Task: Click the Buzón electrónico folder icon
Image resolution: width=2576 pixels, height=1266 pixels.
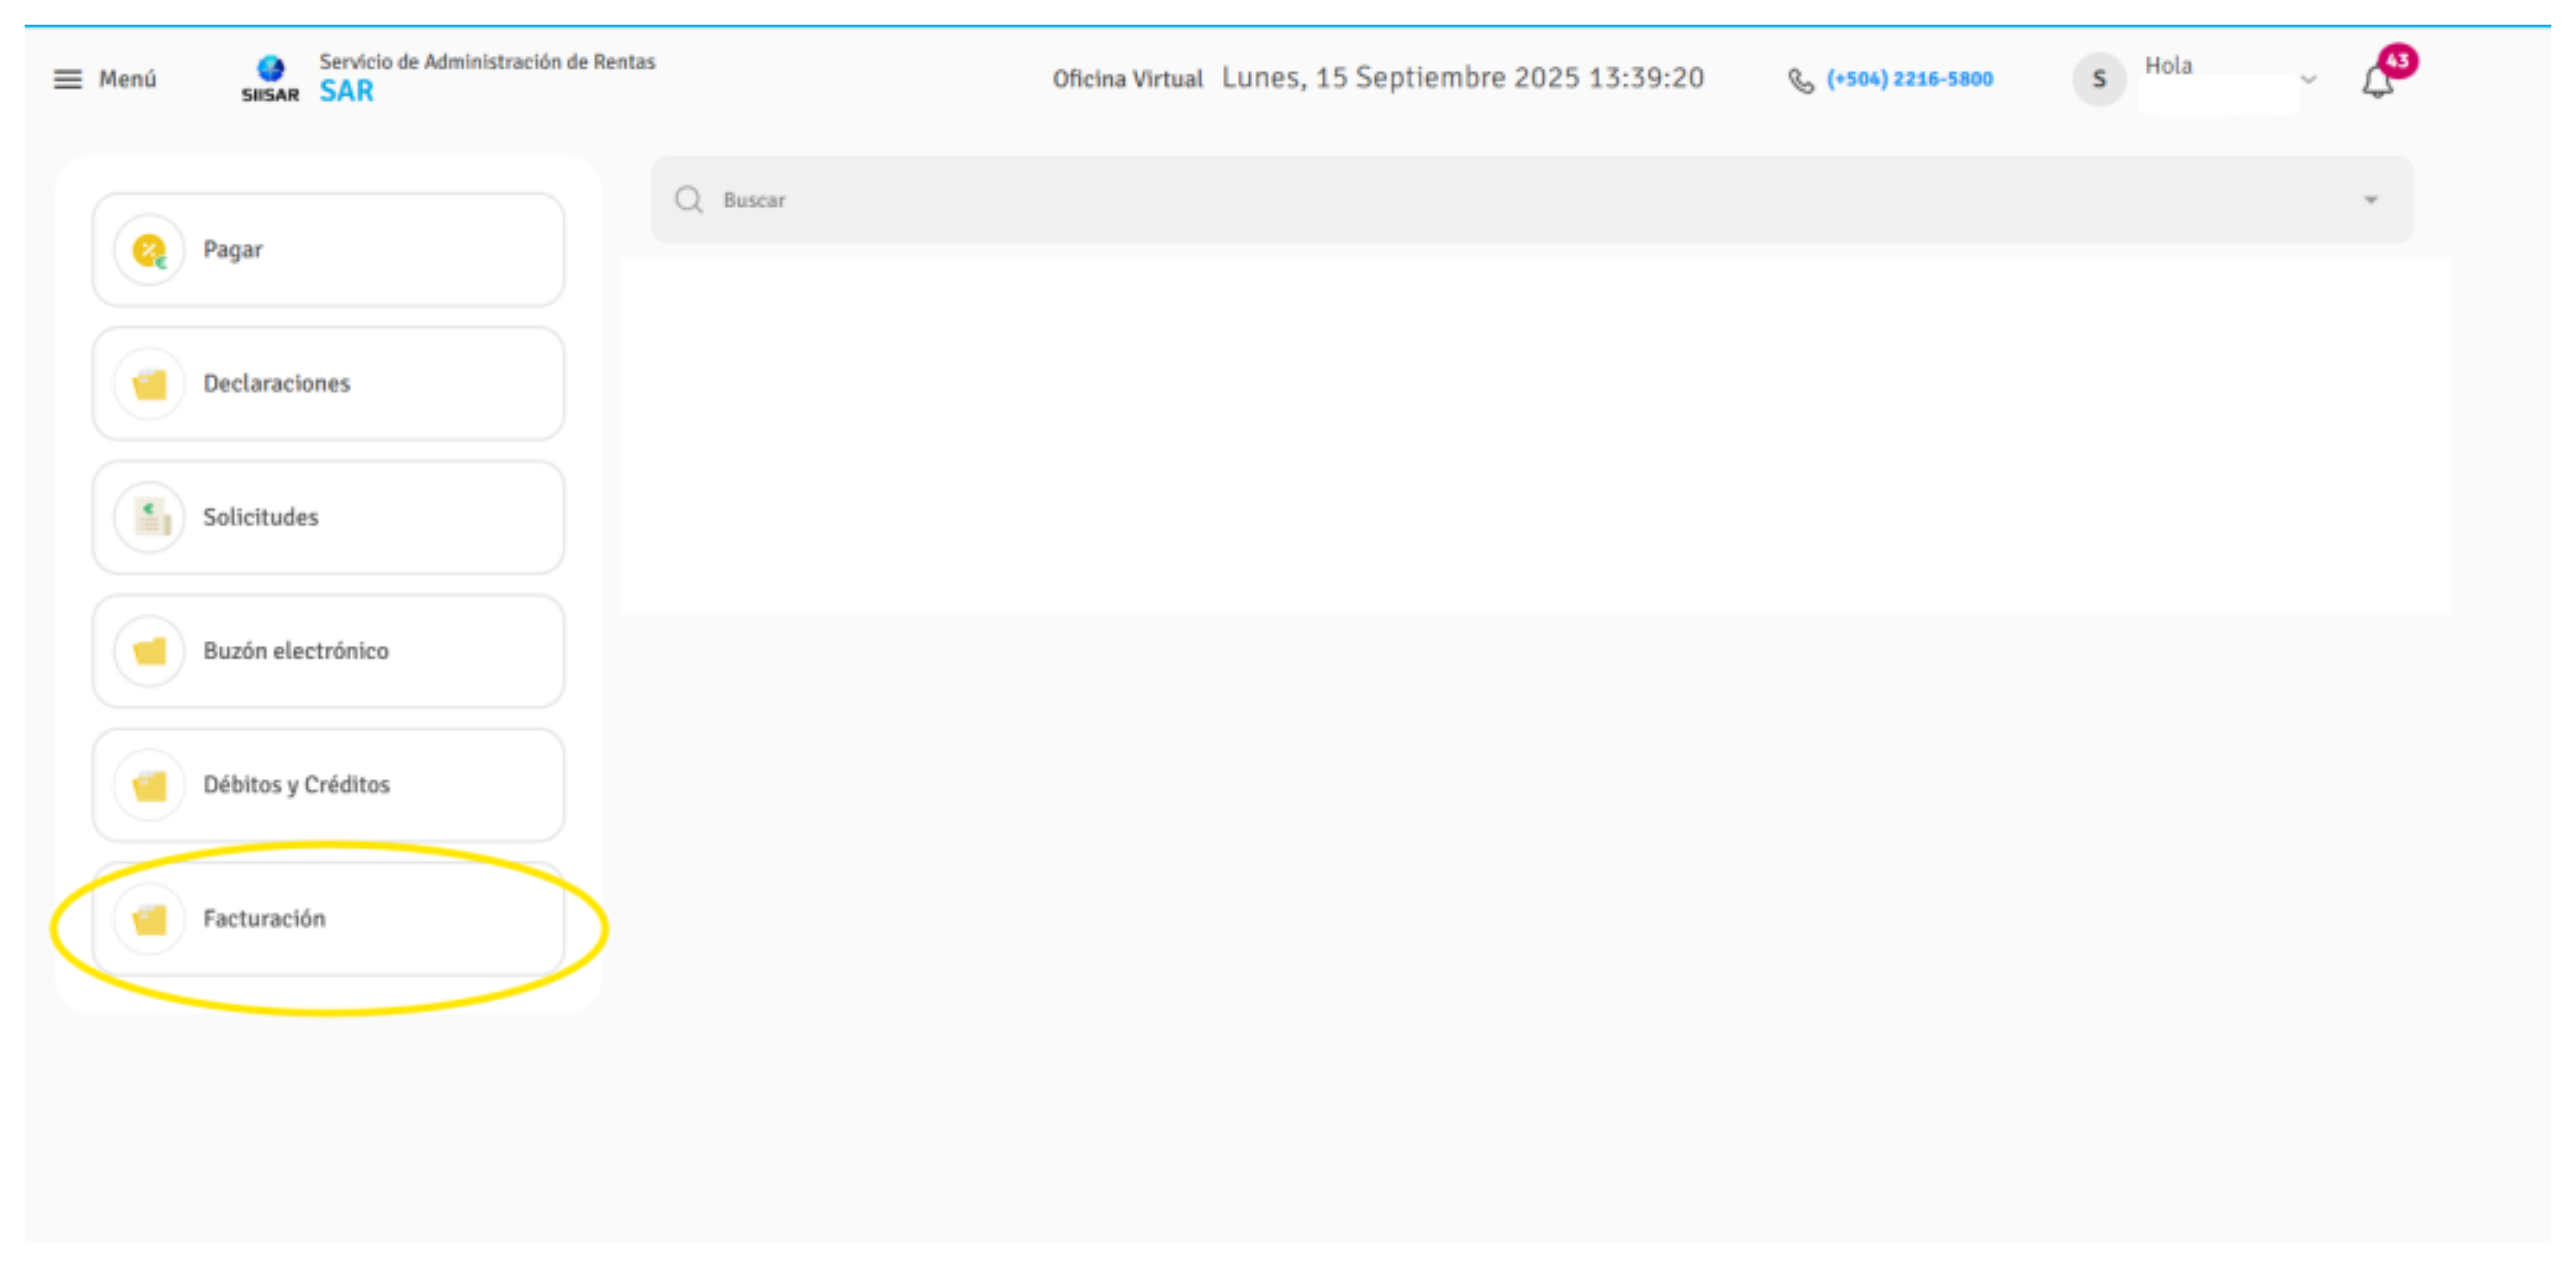Action: point(150,651)
